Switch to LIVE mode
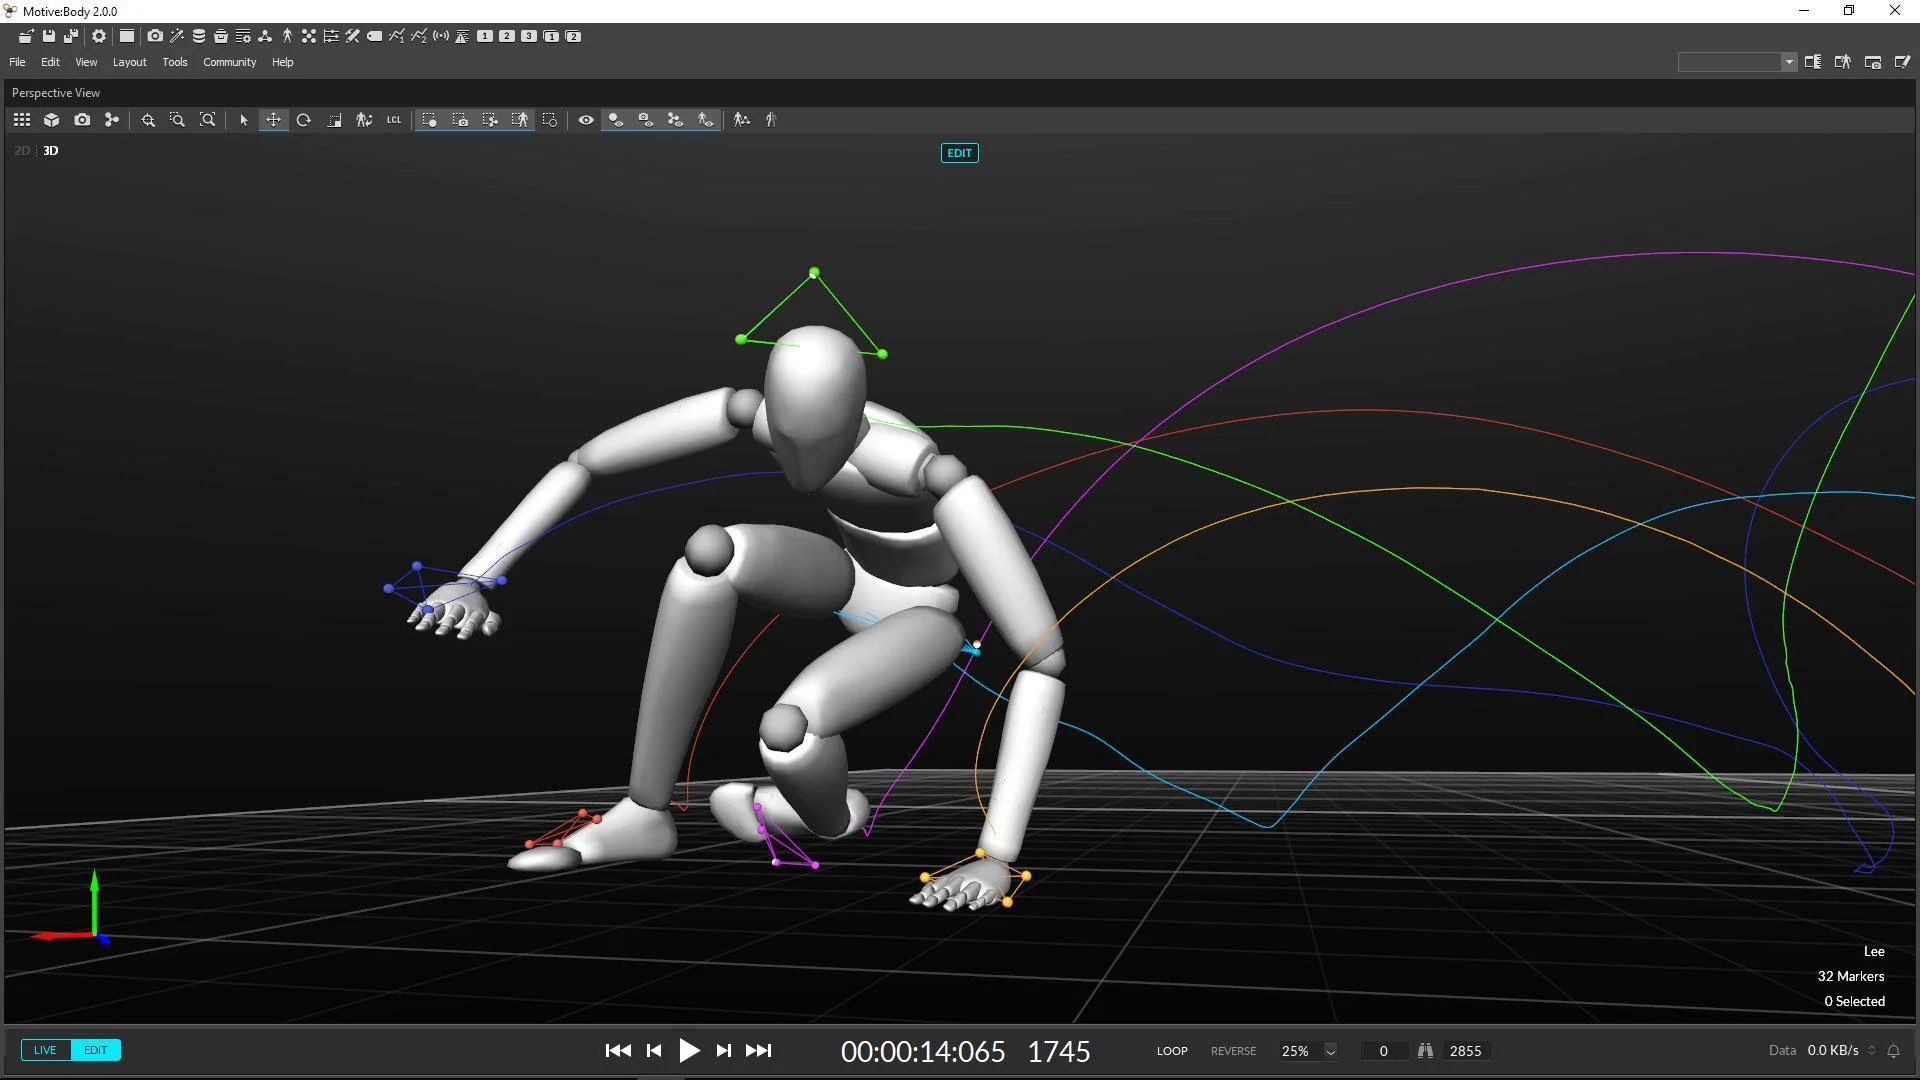 [45, 1050]
